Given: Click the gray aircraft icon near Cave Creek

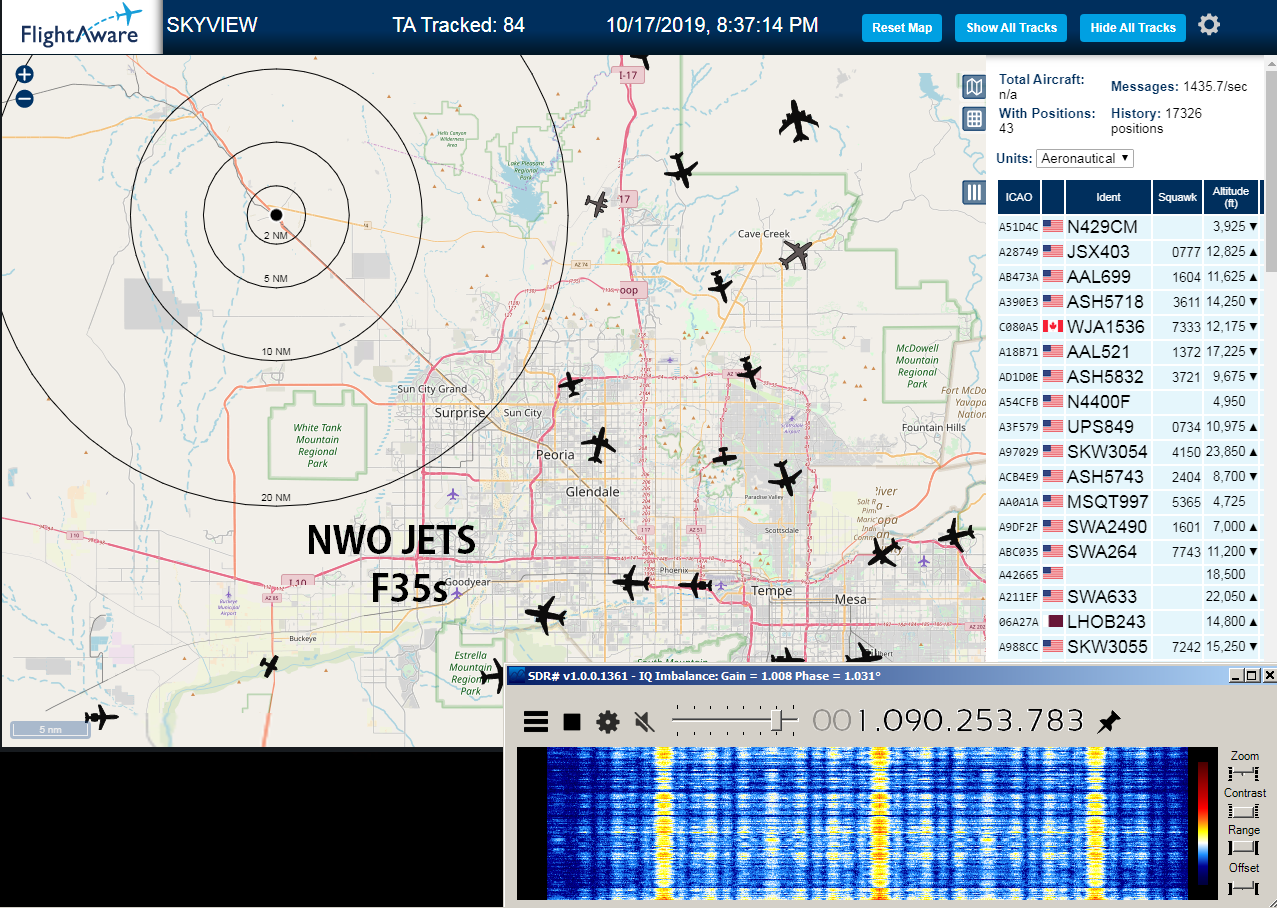Looking at the screenshot, I should tap(797, 254).
